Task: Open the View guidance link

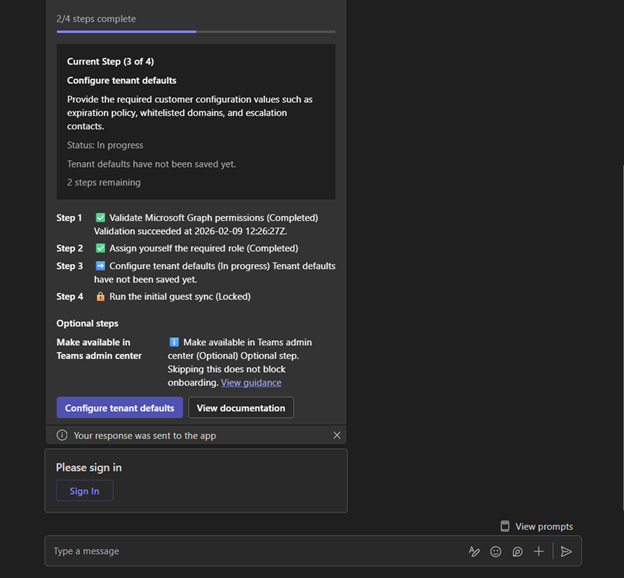Action: tap(251, 383)
